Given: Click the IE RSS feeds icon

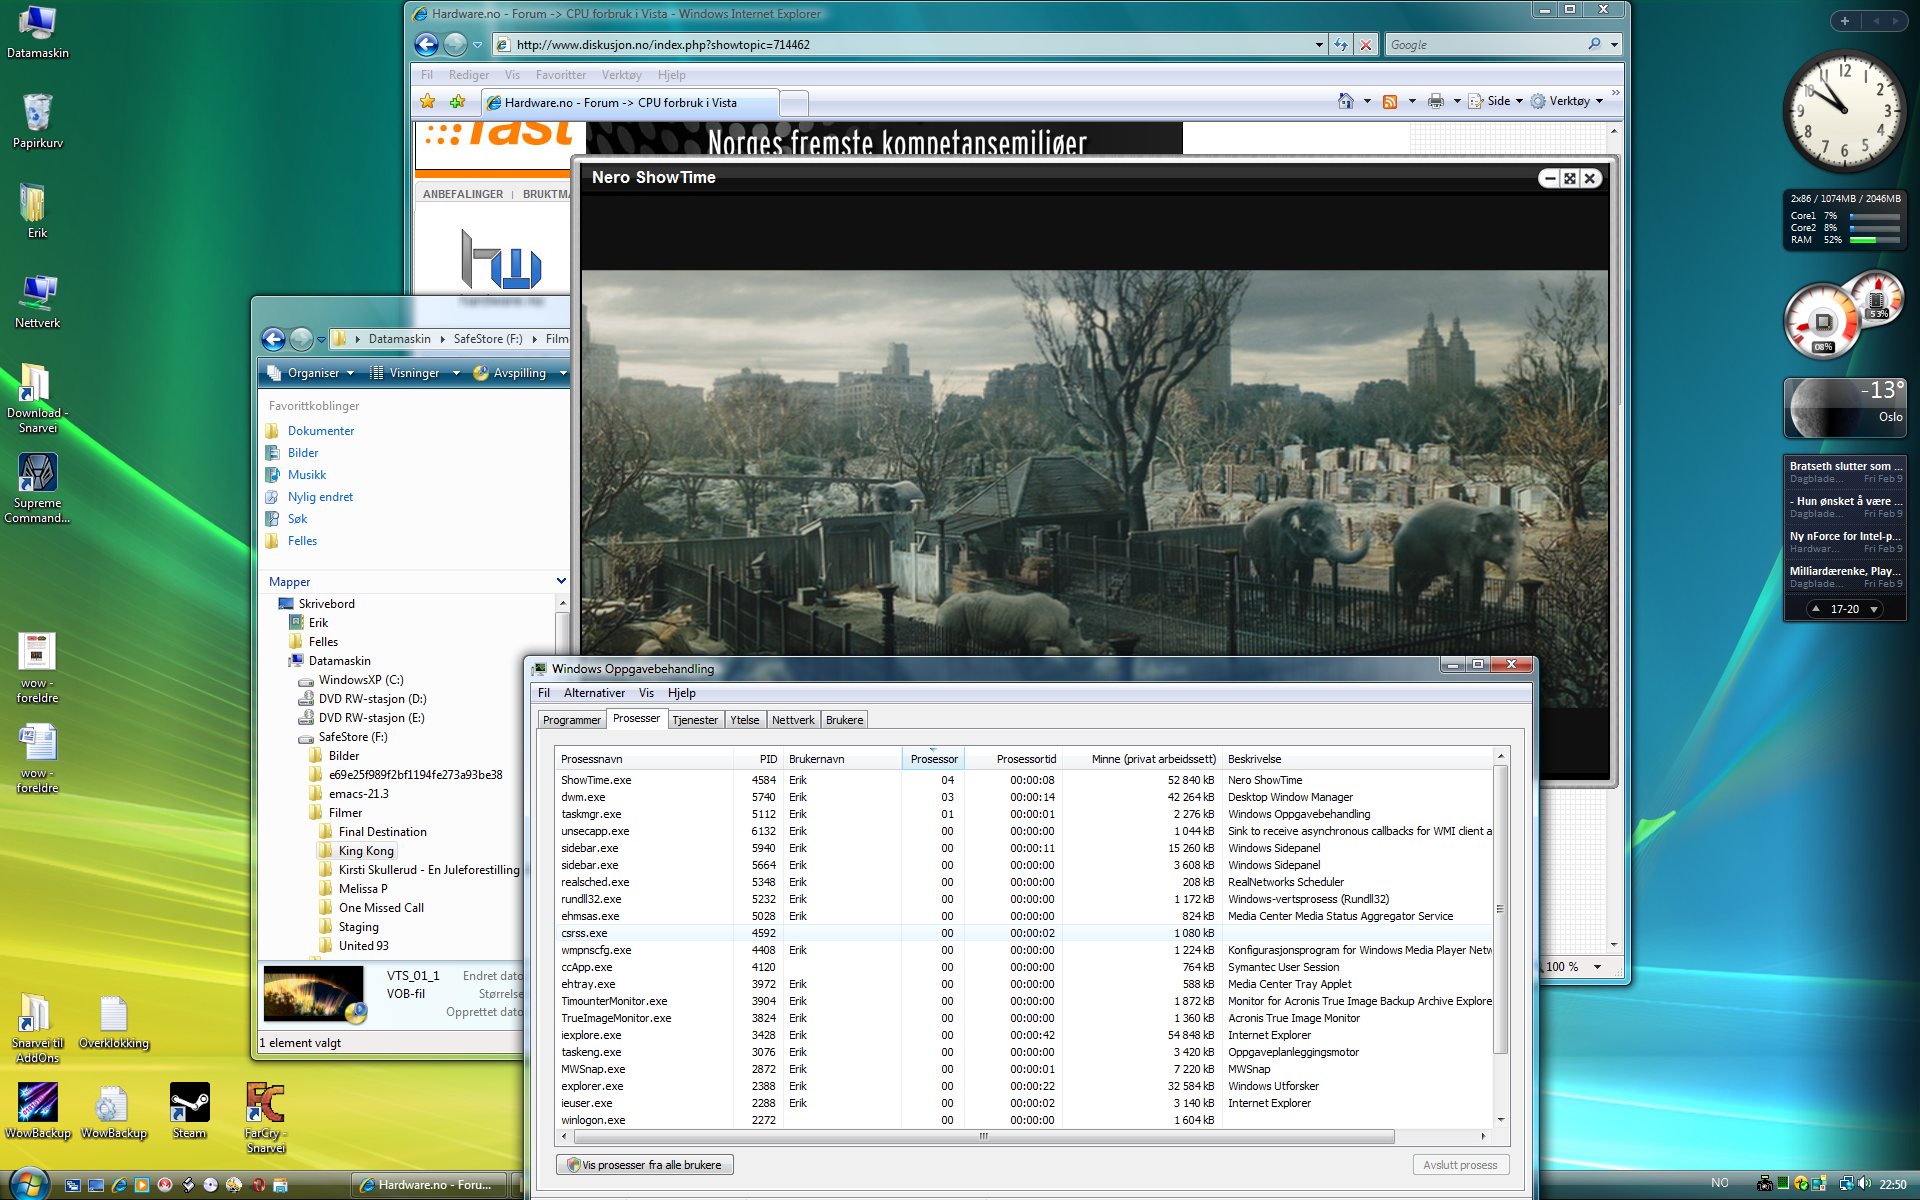Looking at the screenshot, I should (x=1390, y=101).
